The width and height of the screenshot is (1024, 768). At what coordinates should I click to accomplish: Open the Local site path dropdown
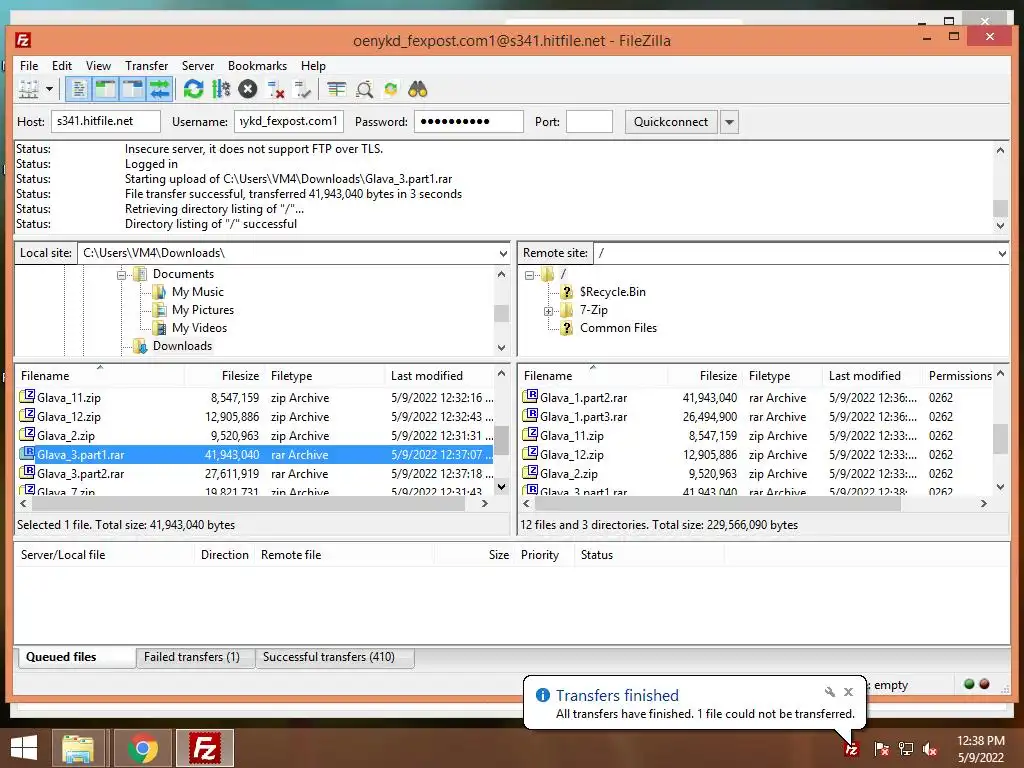503,253
